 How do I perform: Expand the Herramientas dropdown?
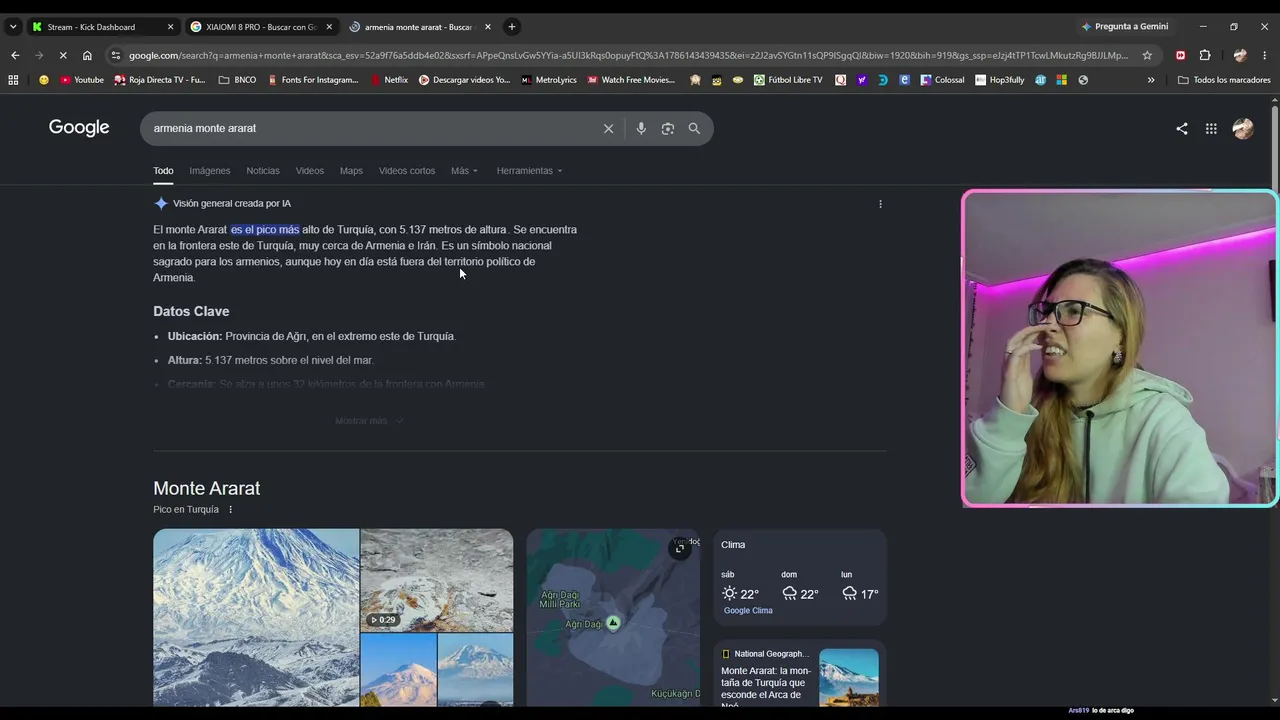coord(529,171)
